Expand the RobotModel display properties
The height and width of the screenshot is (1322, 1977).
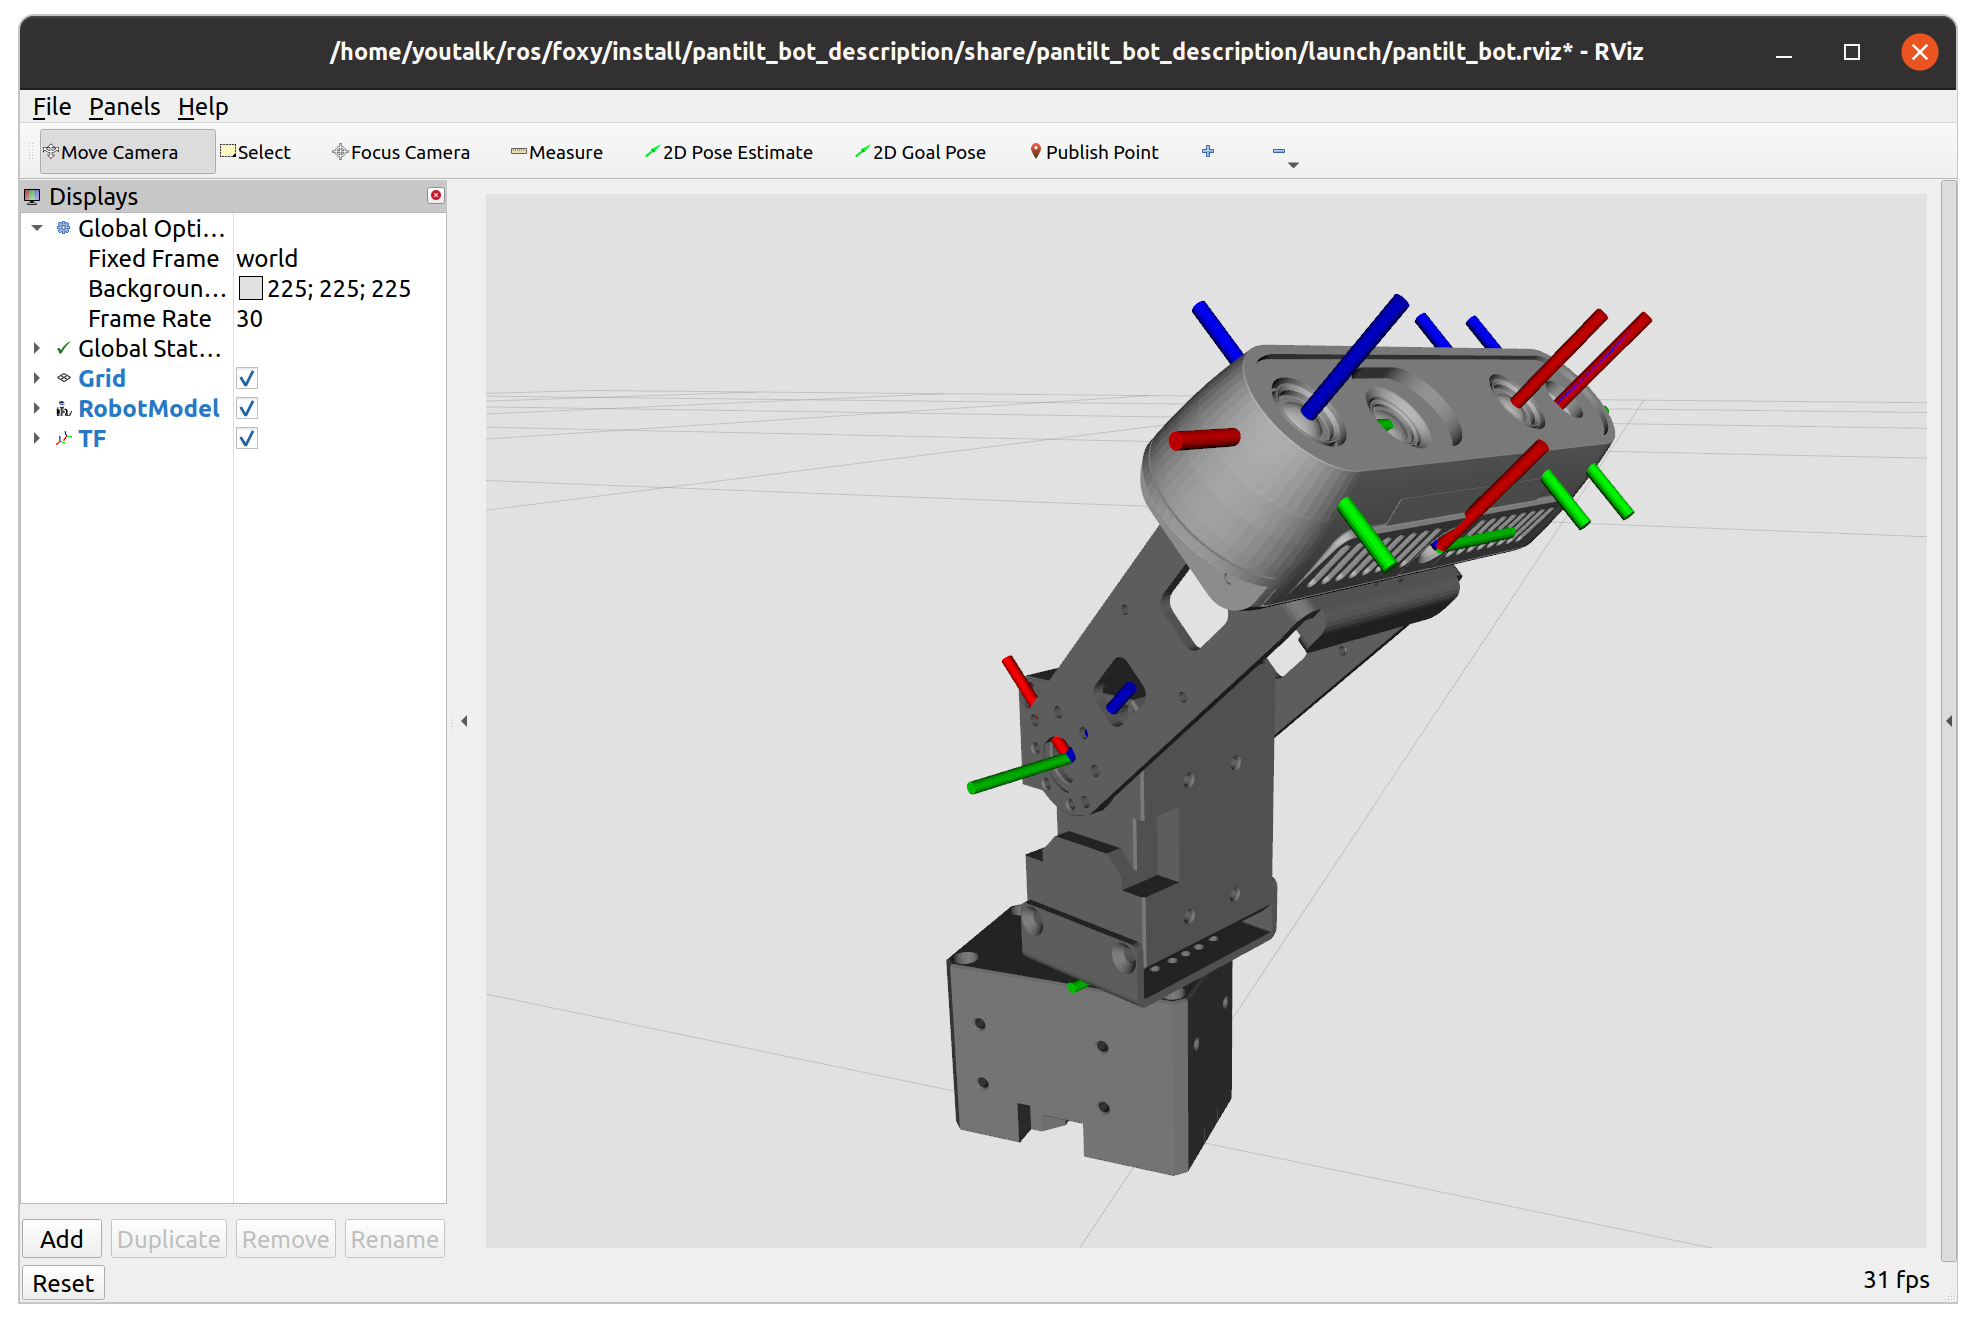point(37,408)
